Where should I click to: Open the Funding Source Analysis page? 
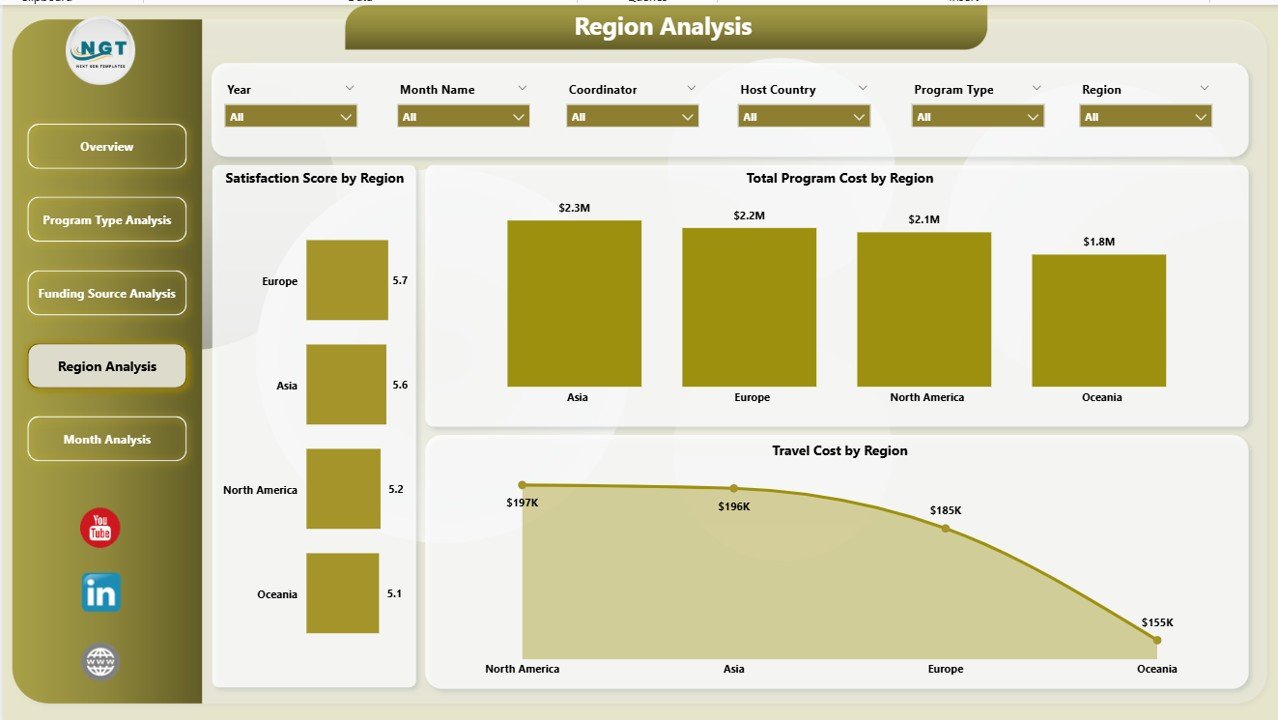tap(106, 292)
